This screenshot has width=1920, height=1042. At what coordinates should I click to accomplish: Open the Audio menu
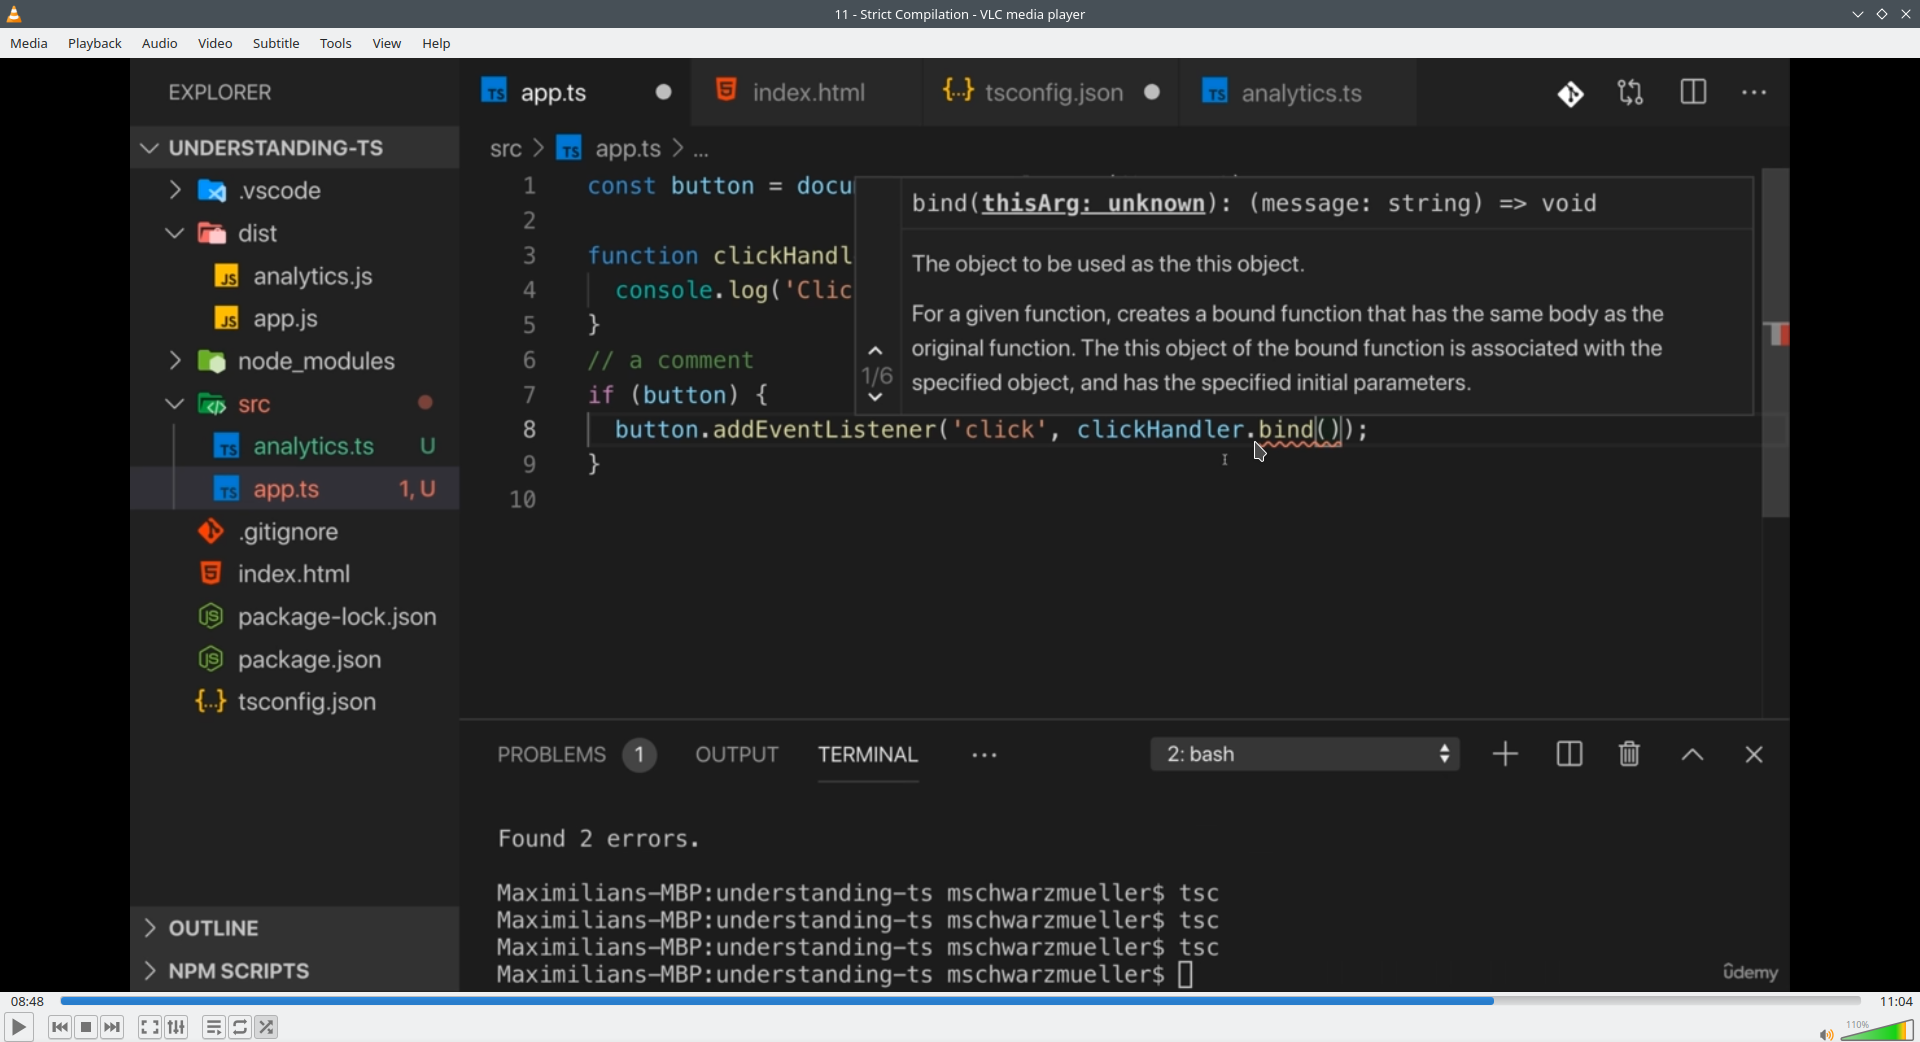pyautogui.click(x=160, y=44)
